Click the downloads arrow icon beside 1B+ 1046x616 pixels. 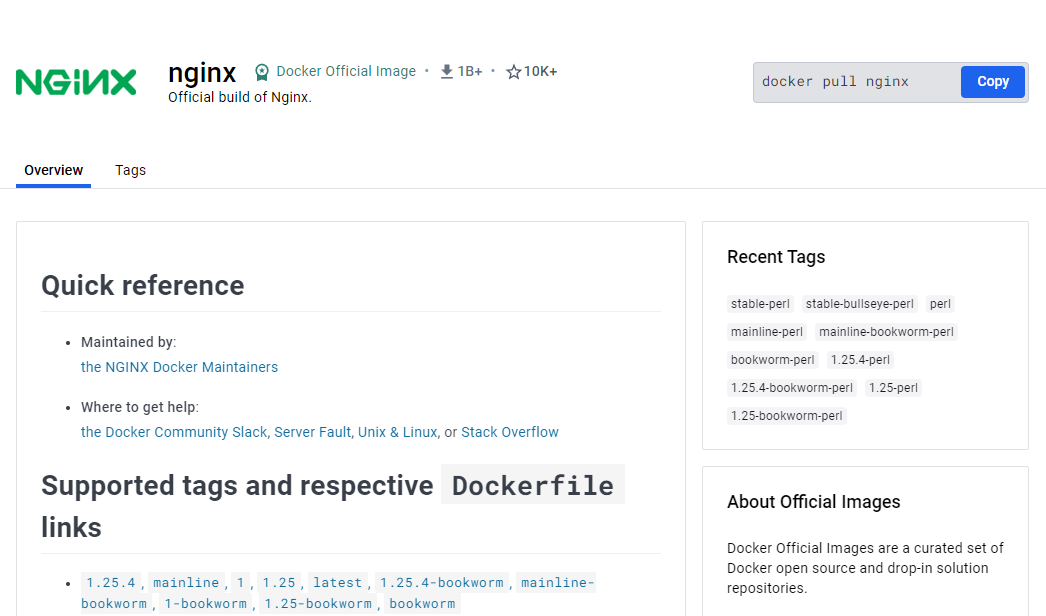[x=447, y=71]
